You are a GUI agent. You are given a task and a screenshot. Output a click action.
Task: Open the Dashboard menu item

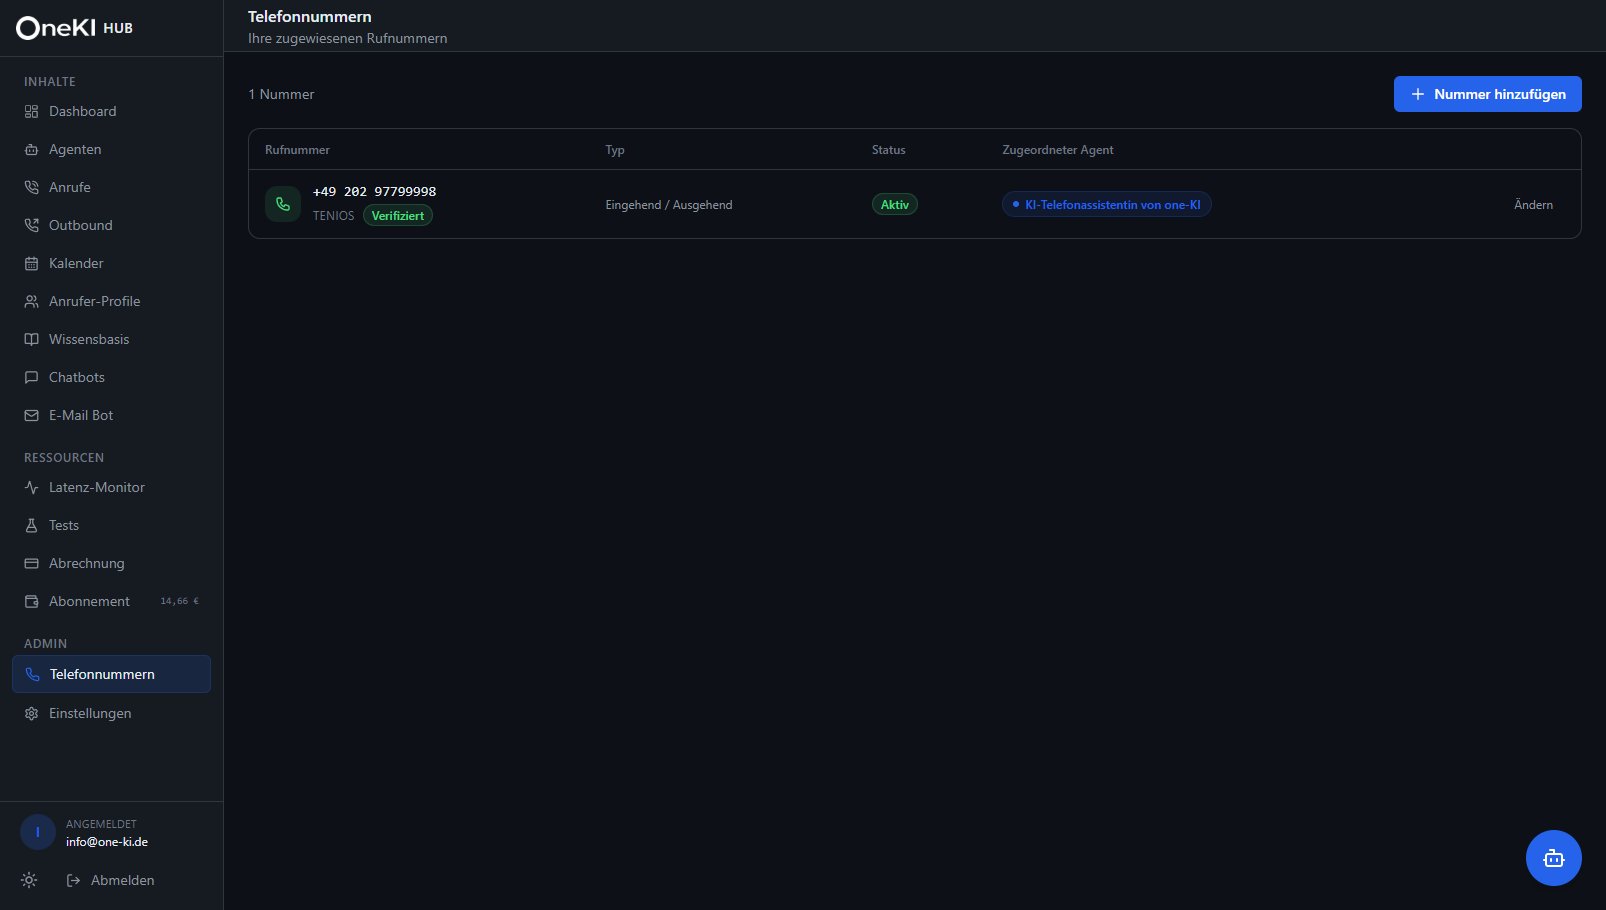point(111,112)
